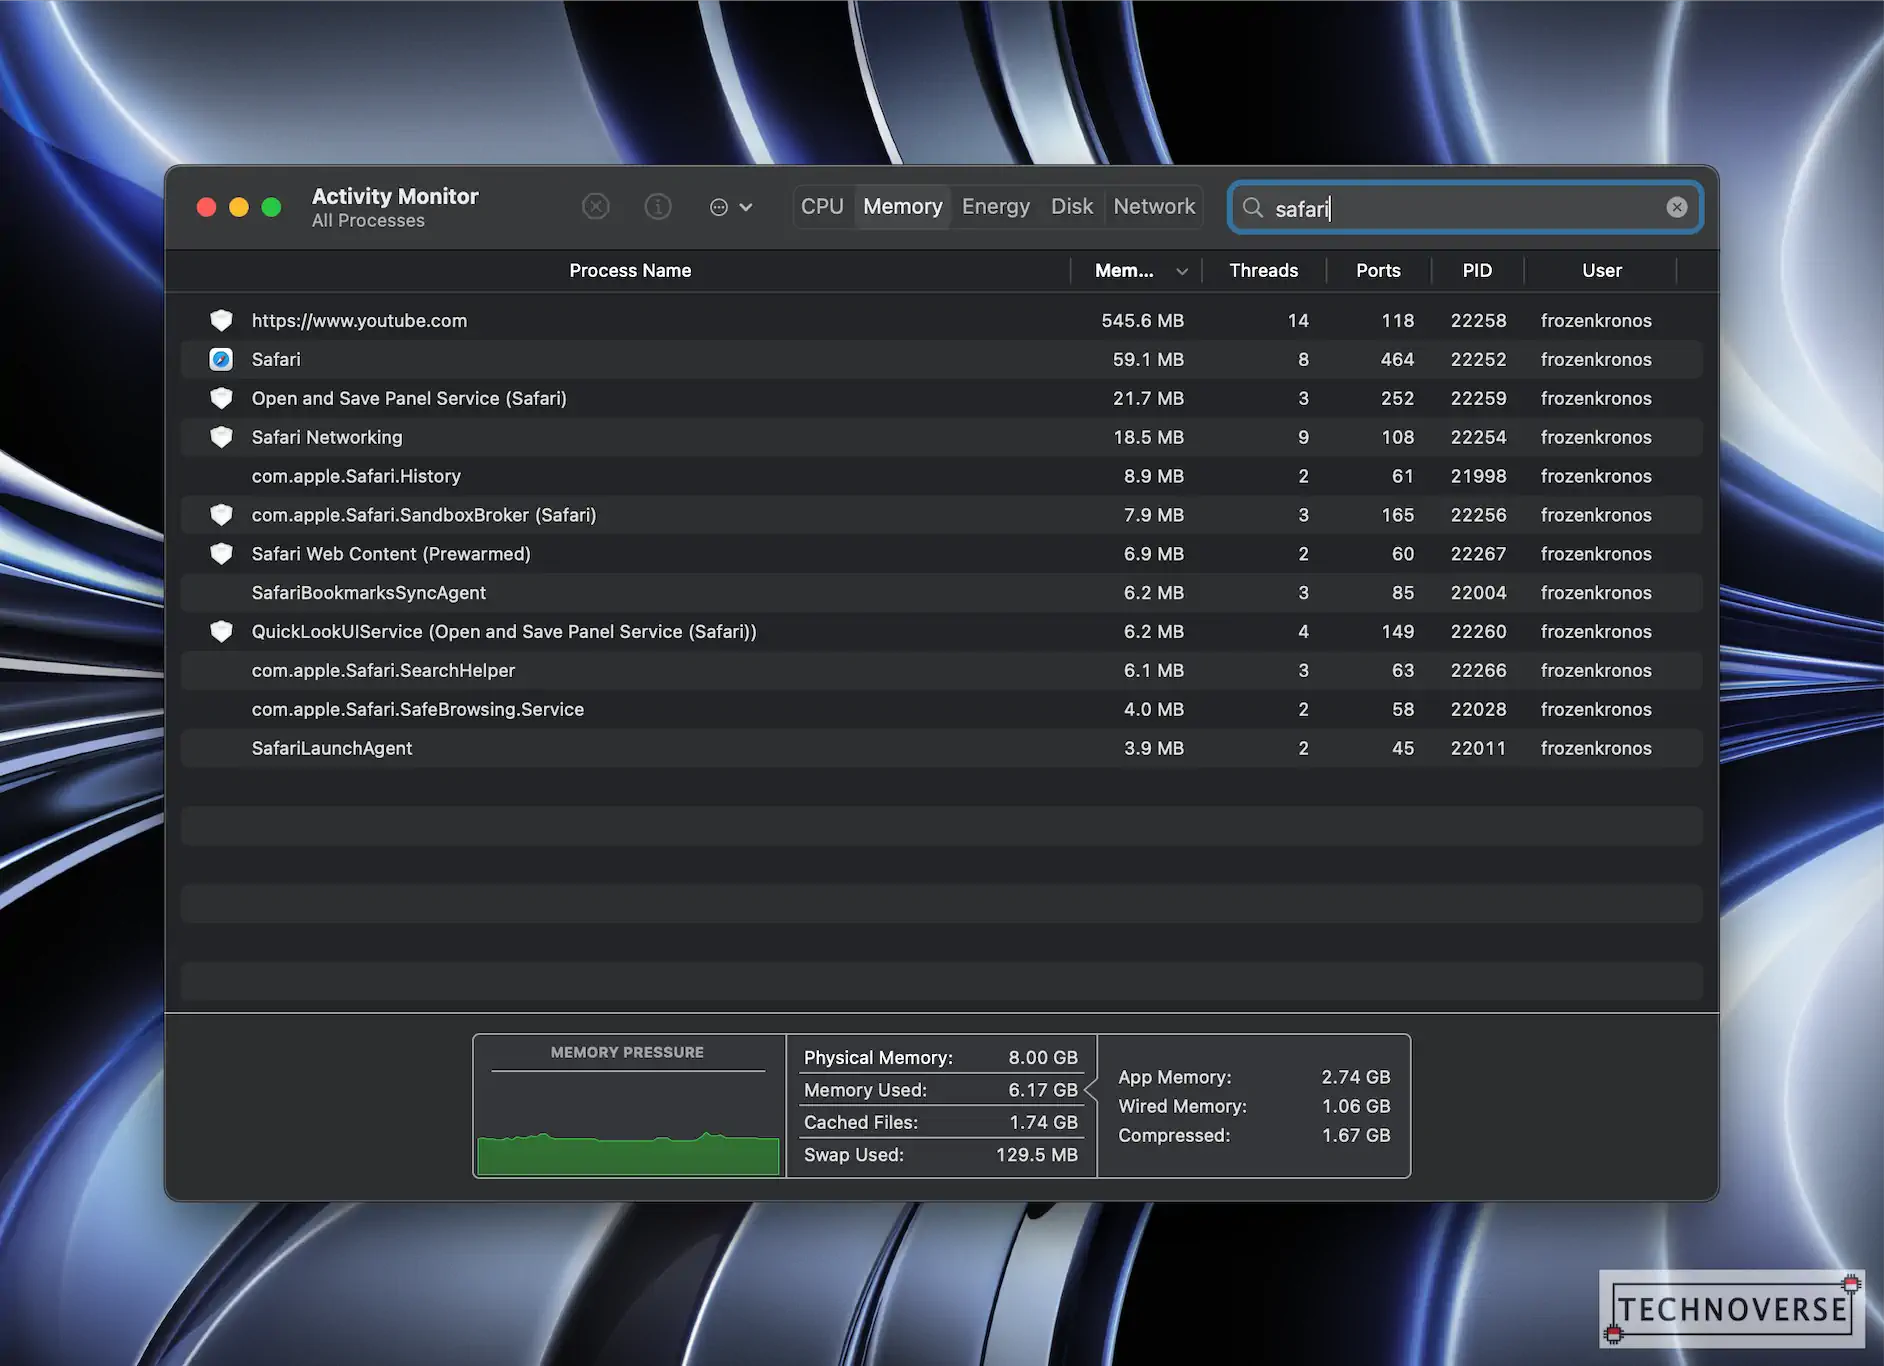This screenshot has height=1366, width=1884.
Task: Sort by PID column header
Action: coord(1477,271)
